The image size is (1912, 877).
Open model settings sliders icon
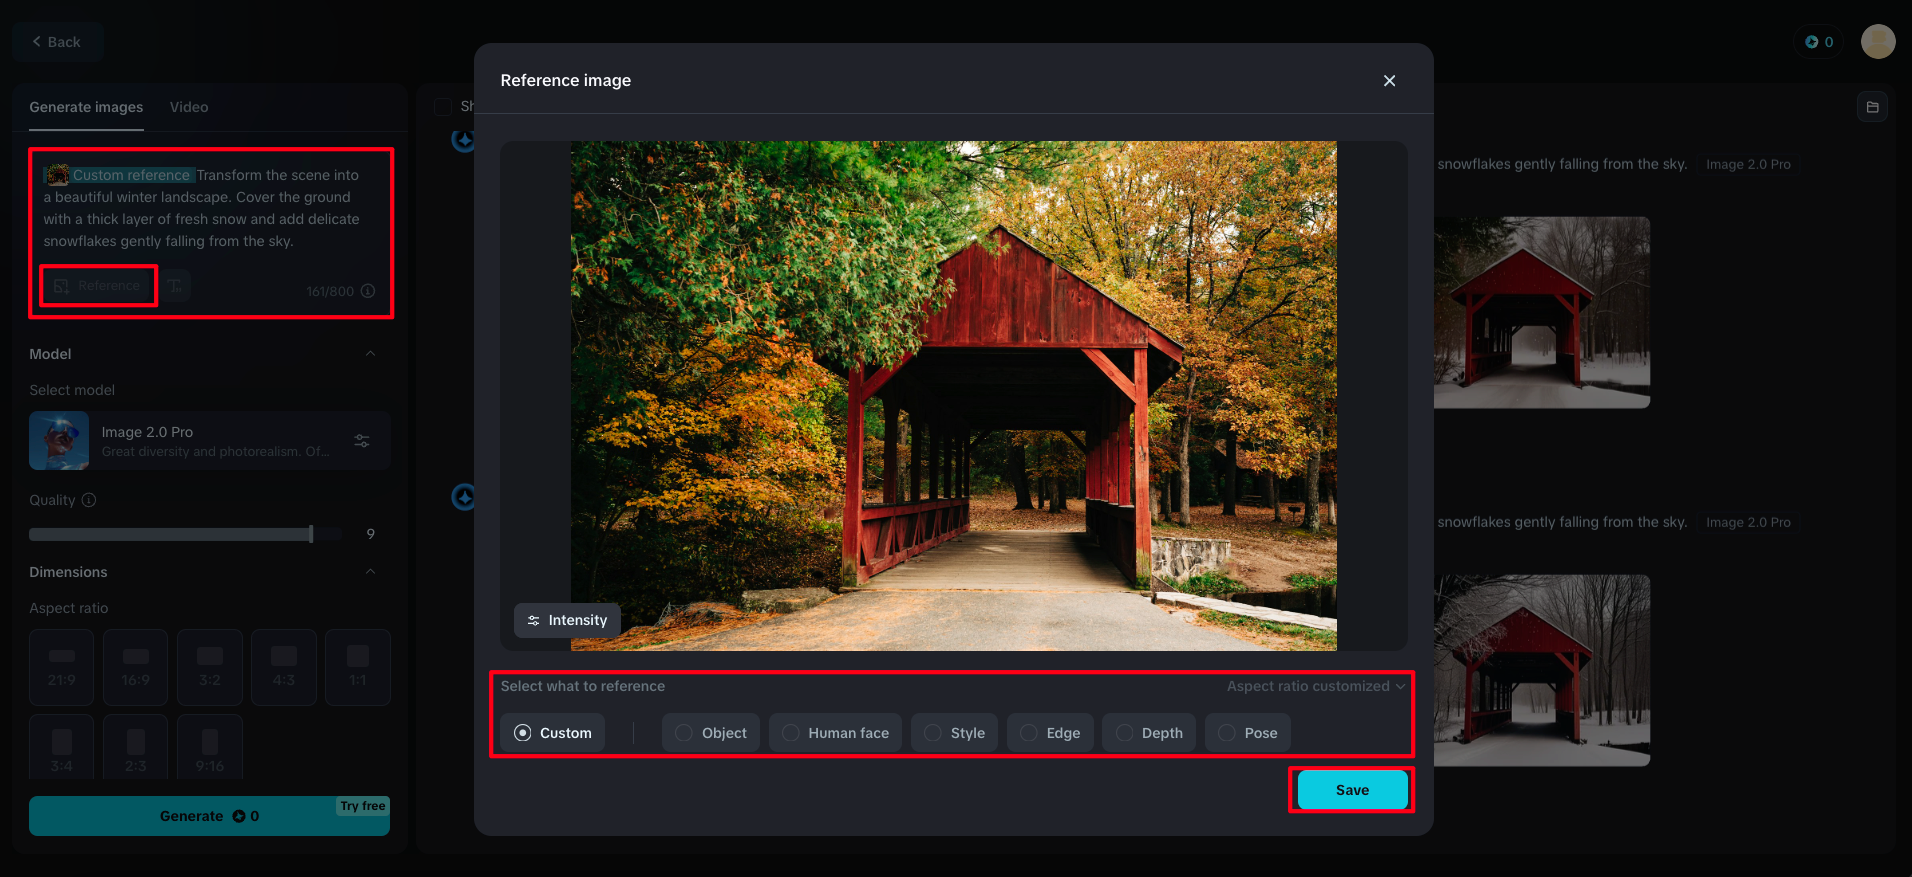[x=362, y=441]
